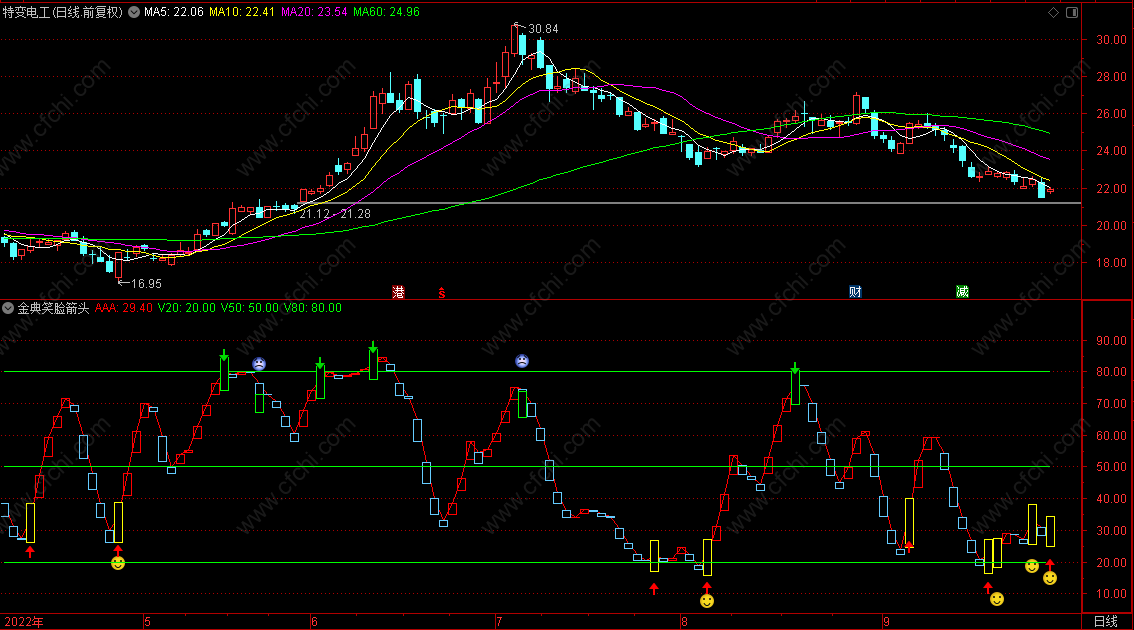Open the green 减 marker

[962, 291]
